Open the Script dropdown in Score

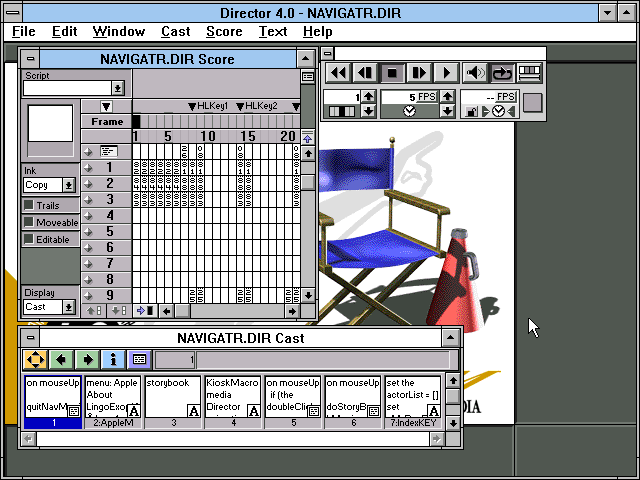[118, 88]
